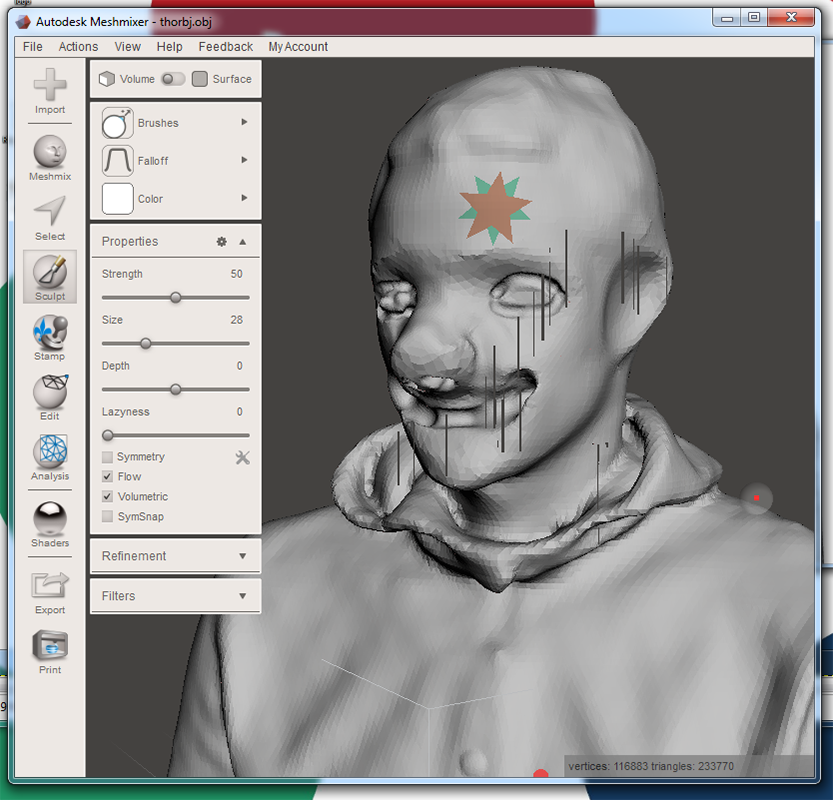Click the Size slider handle
This screenshot has width=833, height=800.
pos(146,344)
